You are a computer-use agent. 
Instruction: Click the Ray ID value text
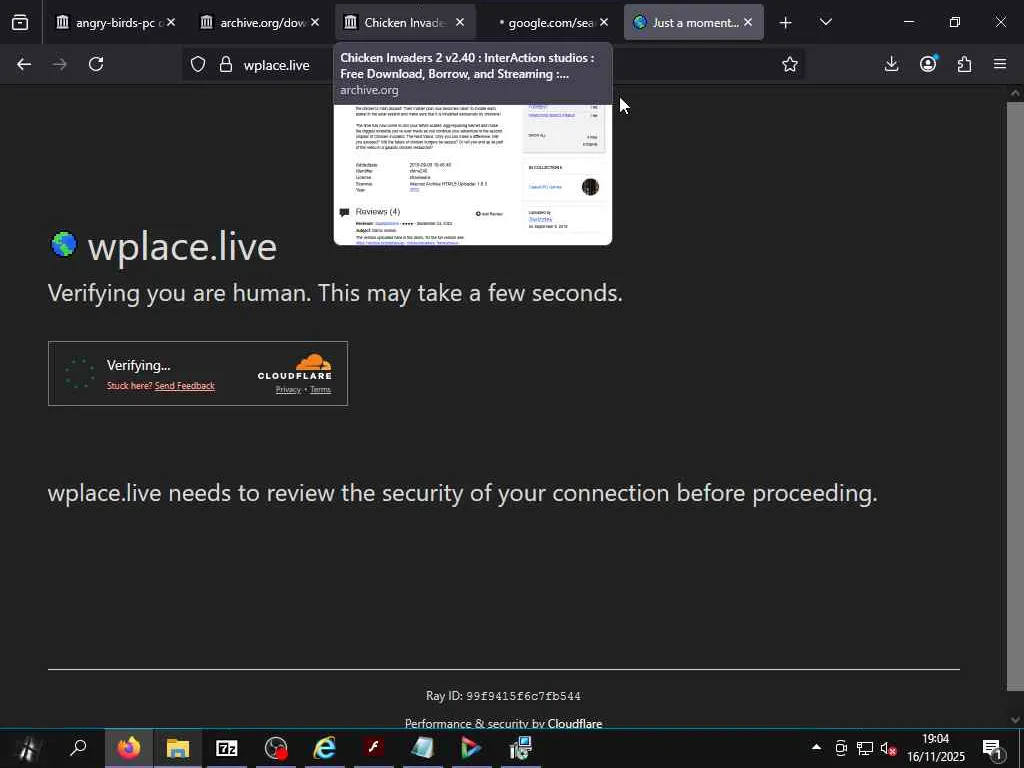coord(523,696)
